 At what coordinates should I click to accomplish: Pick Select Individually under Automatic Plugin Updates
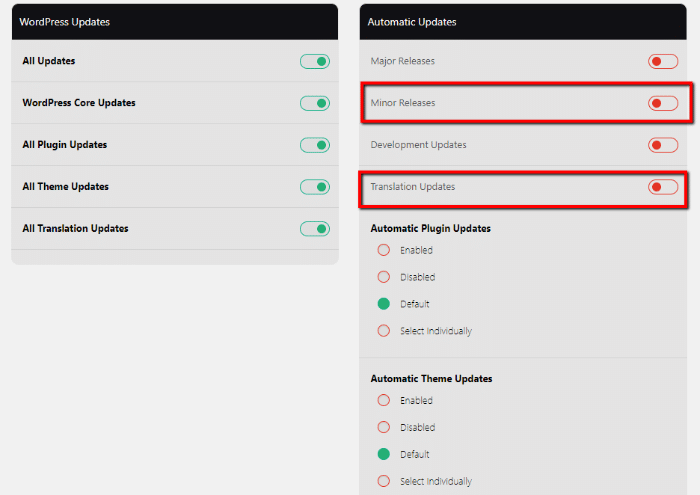coord(383,331)
